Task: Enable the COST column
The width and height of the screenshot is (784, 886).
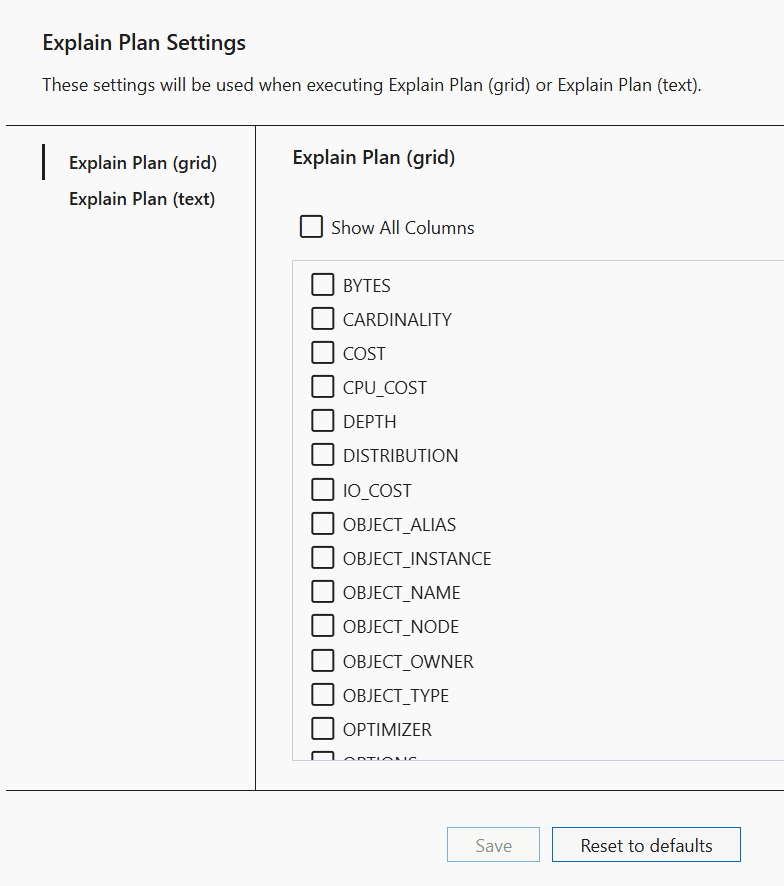Action: [323, 352]
